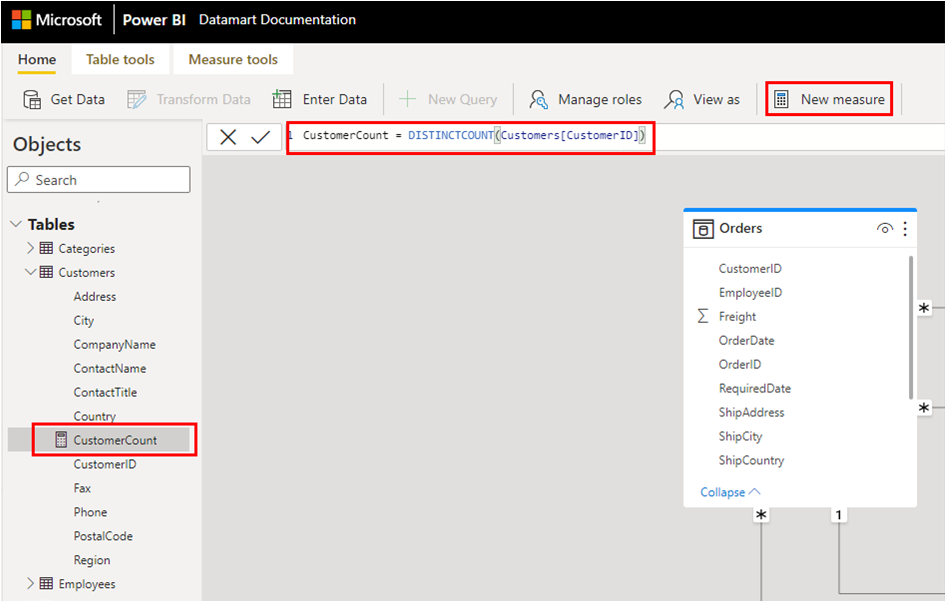This screenshot has width=946, height=602.
Task: Click the New Query plus icon
Action: (x=408, y=99)
